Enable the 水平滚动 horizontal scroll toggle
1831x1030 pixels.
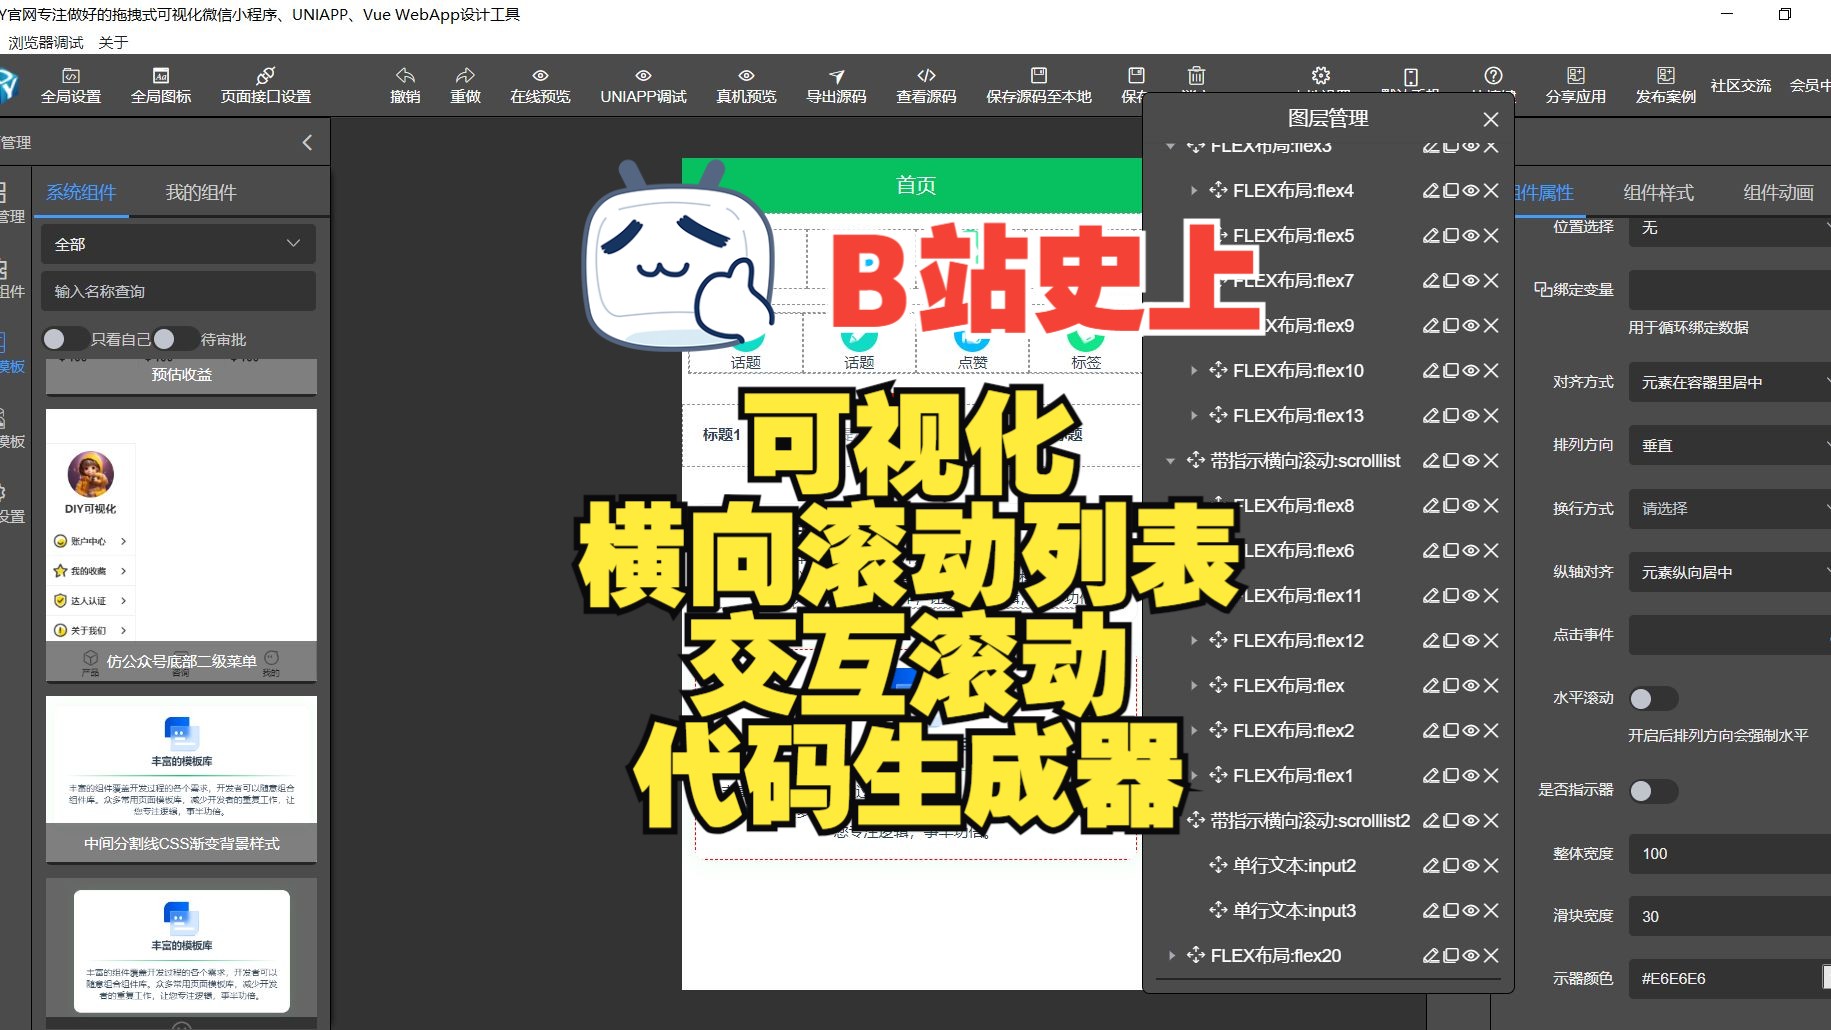(x=1652, y=698)
